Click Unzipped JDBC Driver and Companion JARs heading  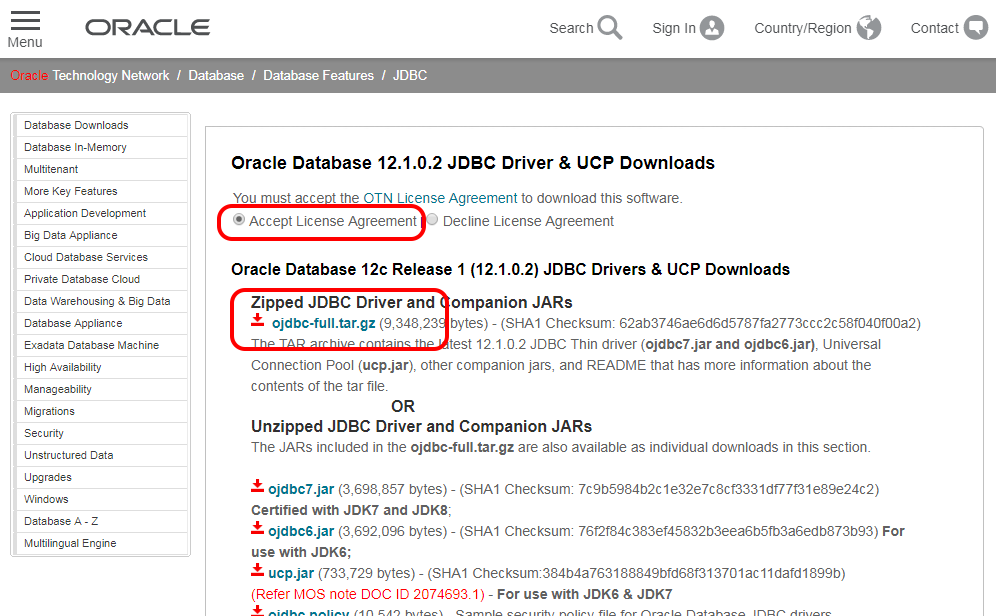(x=421, y=426)
